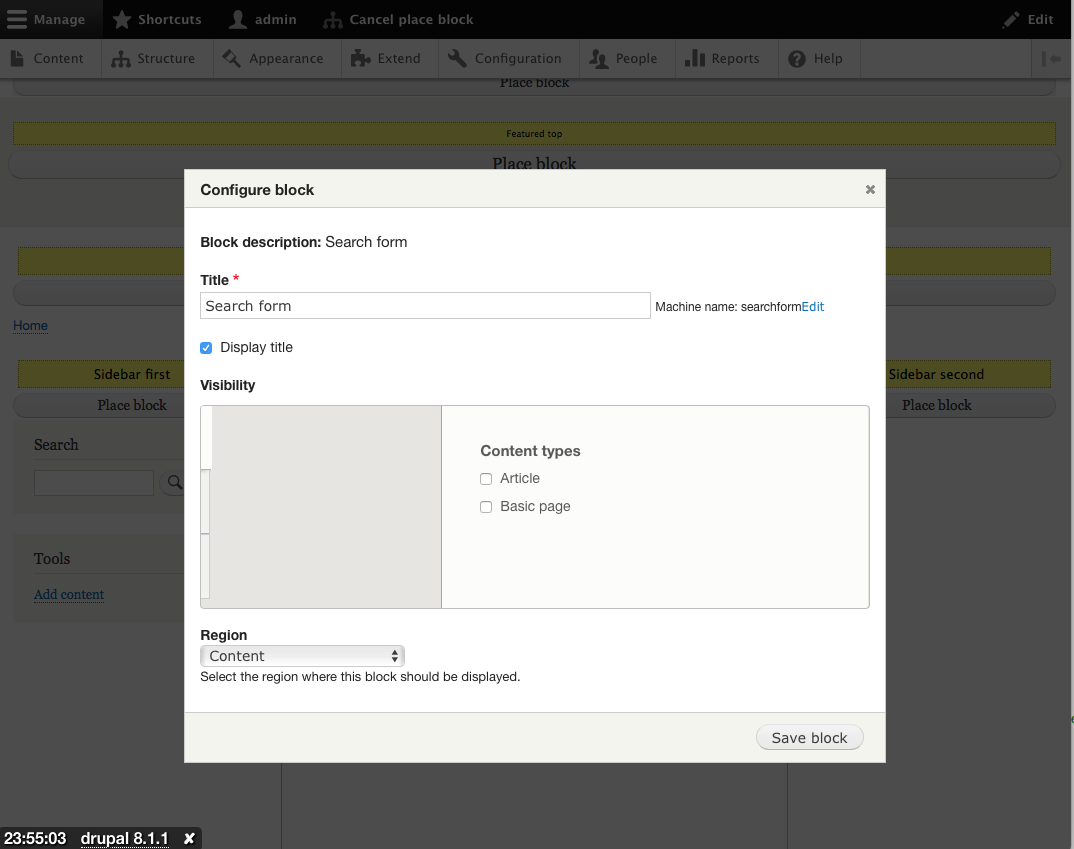The height and width of the screenshot is (849, 1074).
Task: Click the Shortcuts star icon
Action: click(x=121, y=19)
